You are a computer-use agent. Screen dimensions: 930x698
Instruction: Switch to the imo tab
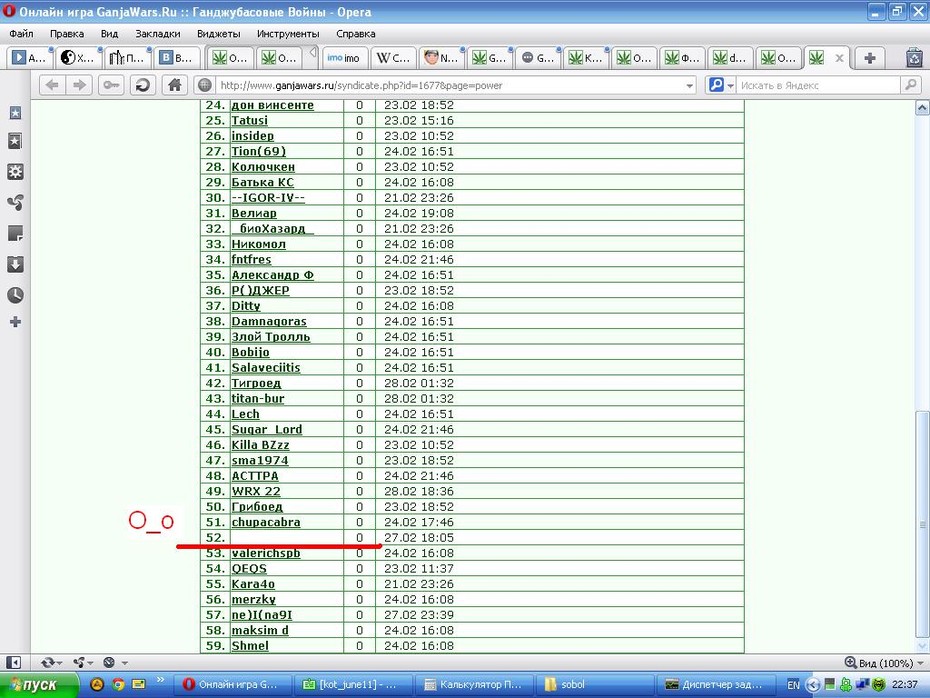344,58
